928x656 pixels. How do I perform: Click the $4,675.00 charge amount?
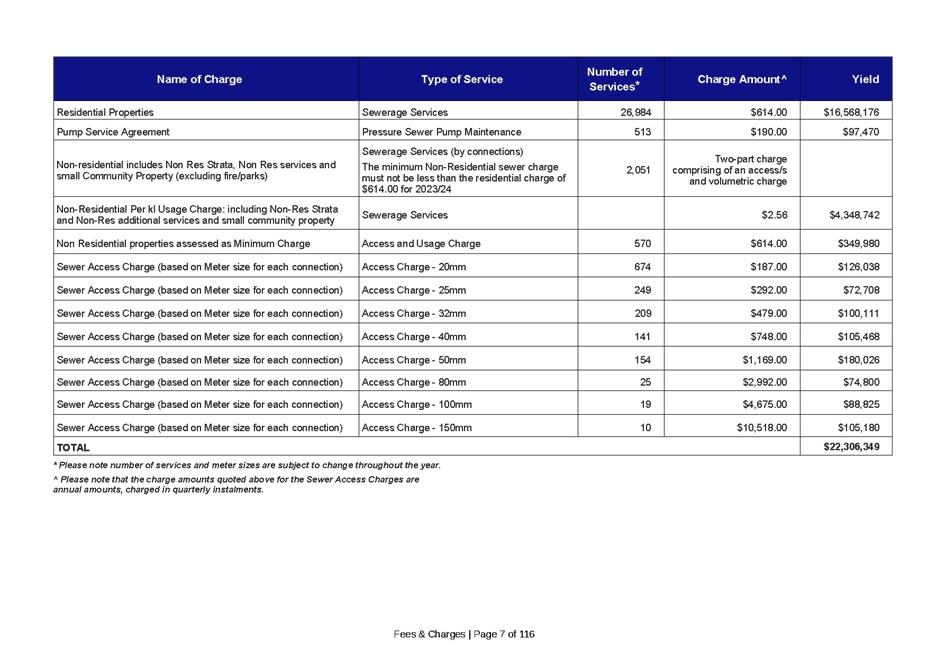765,404
